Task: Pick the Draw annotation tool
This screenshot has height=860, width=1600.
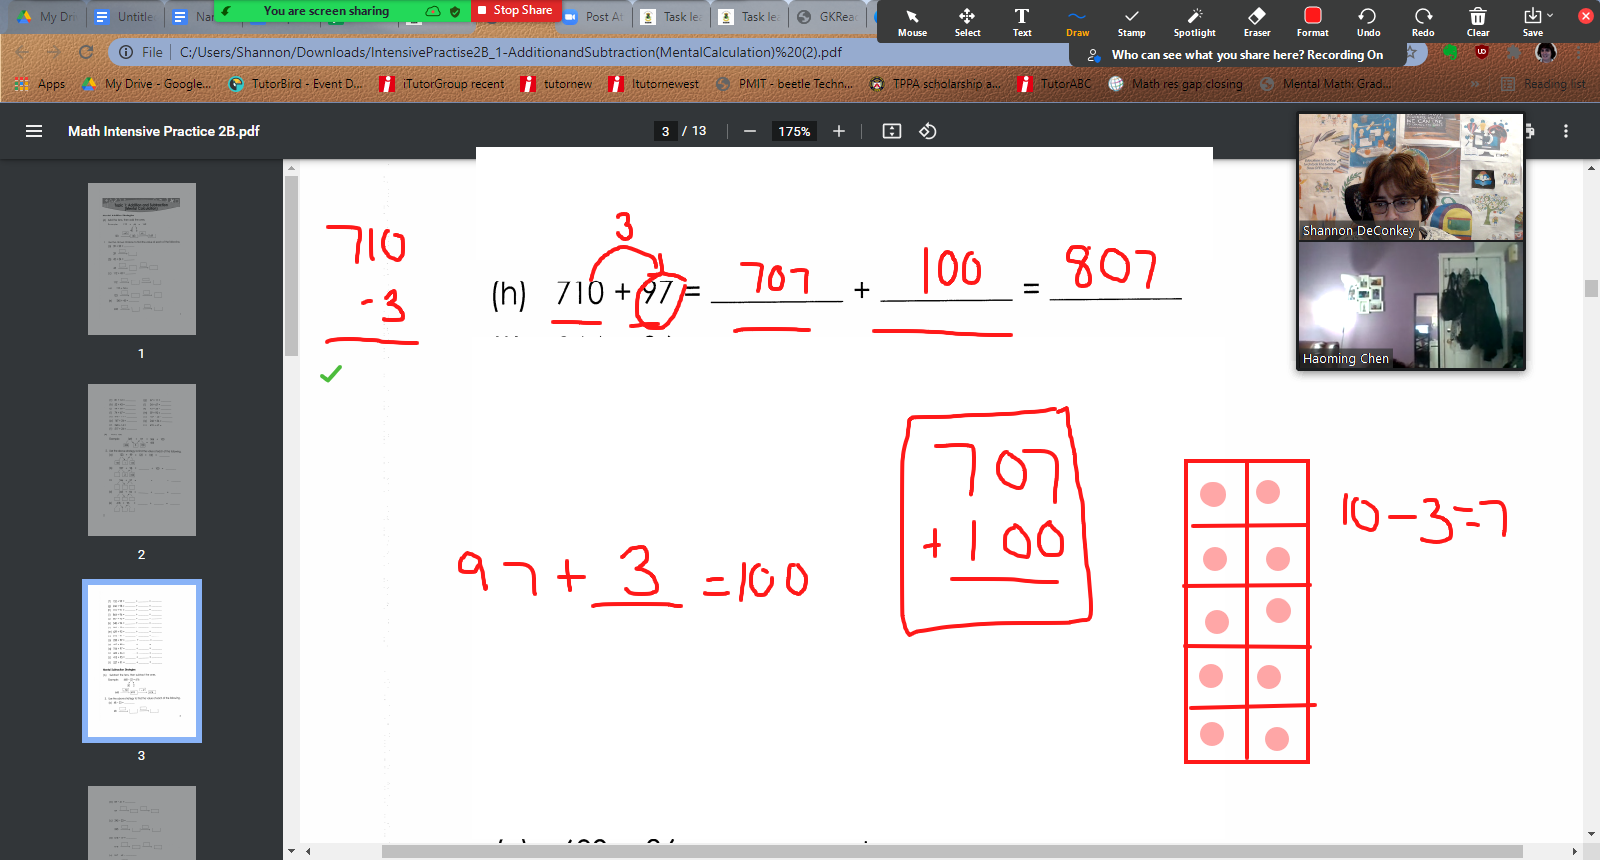Action: pyautogui.click(x=1077, y=21)
